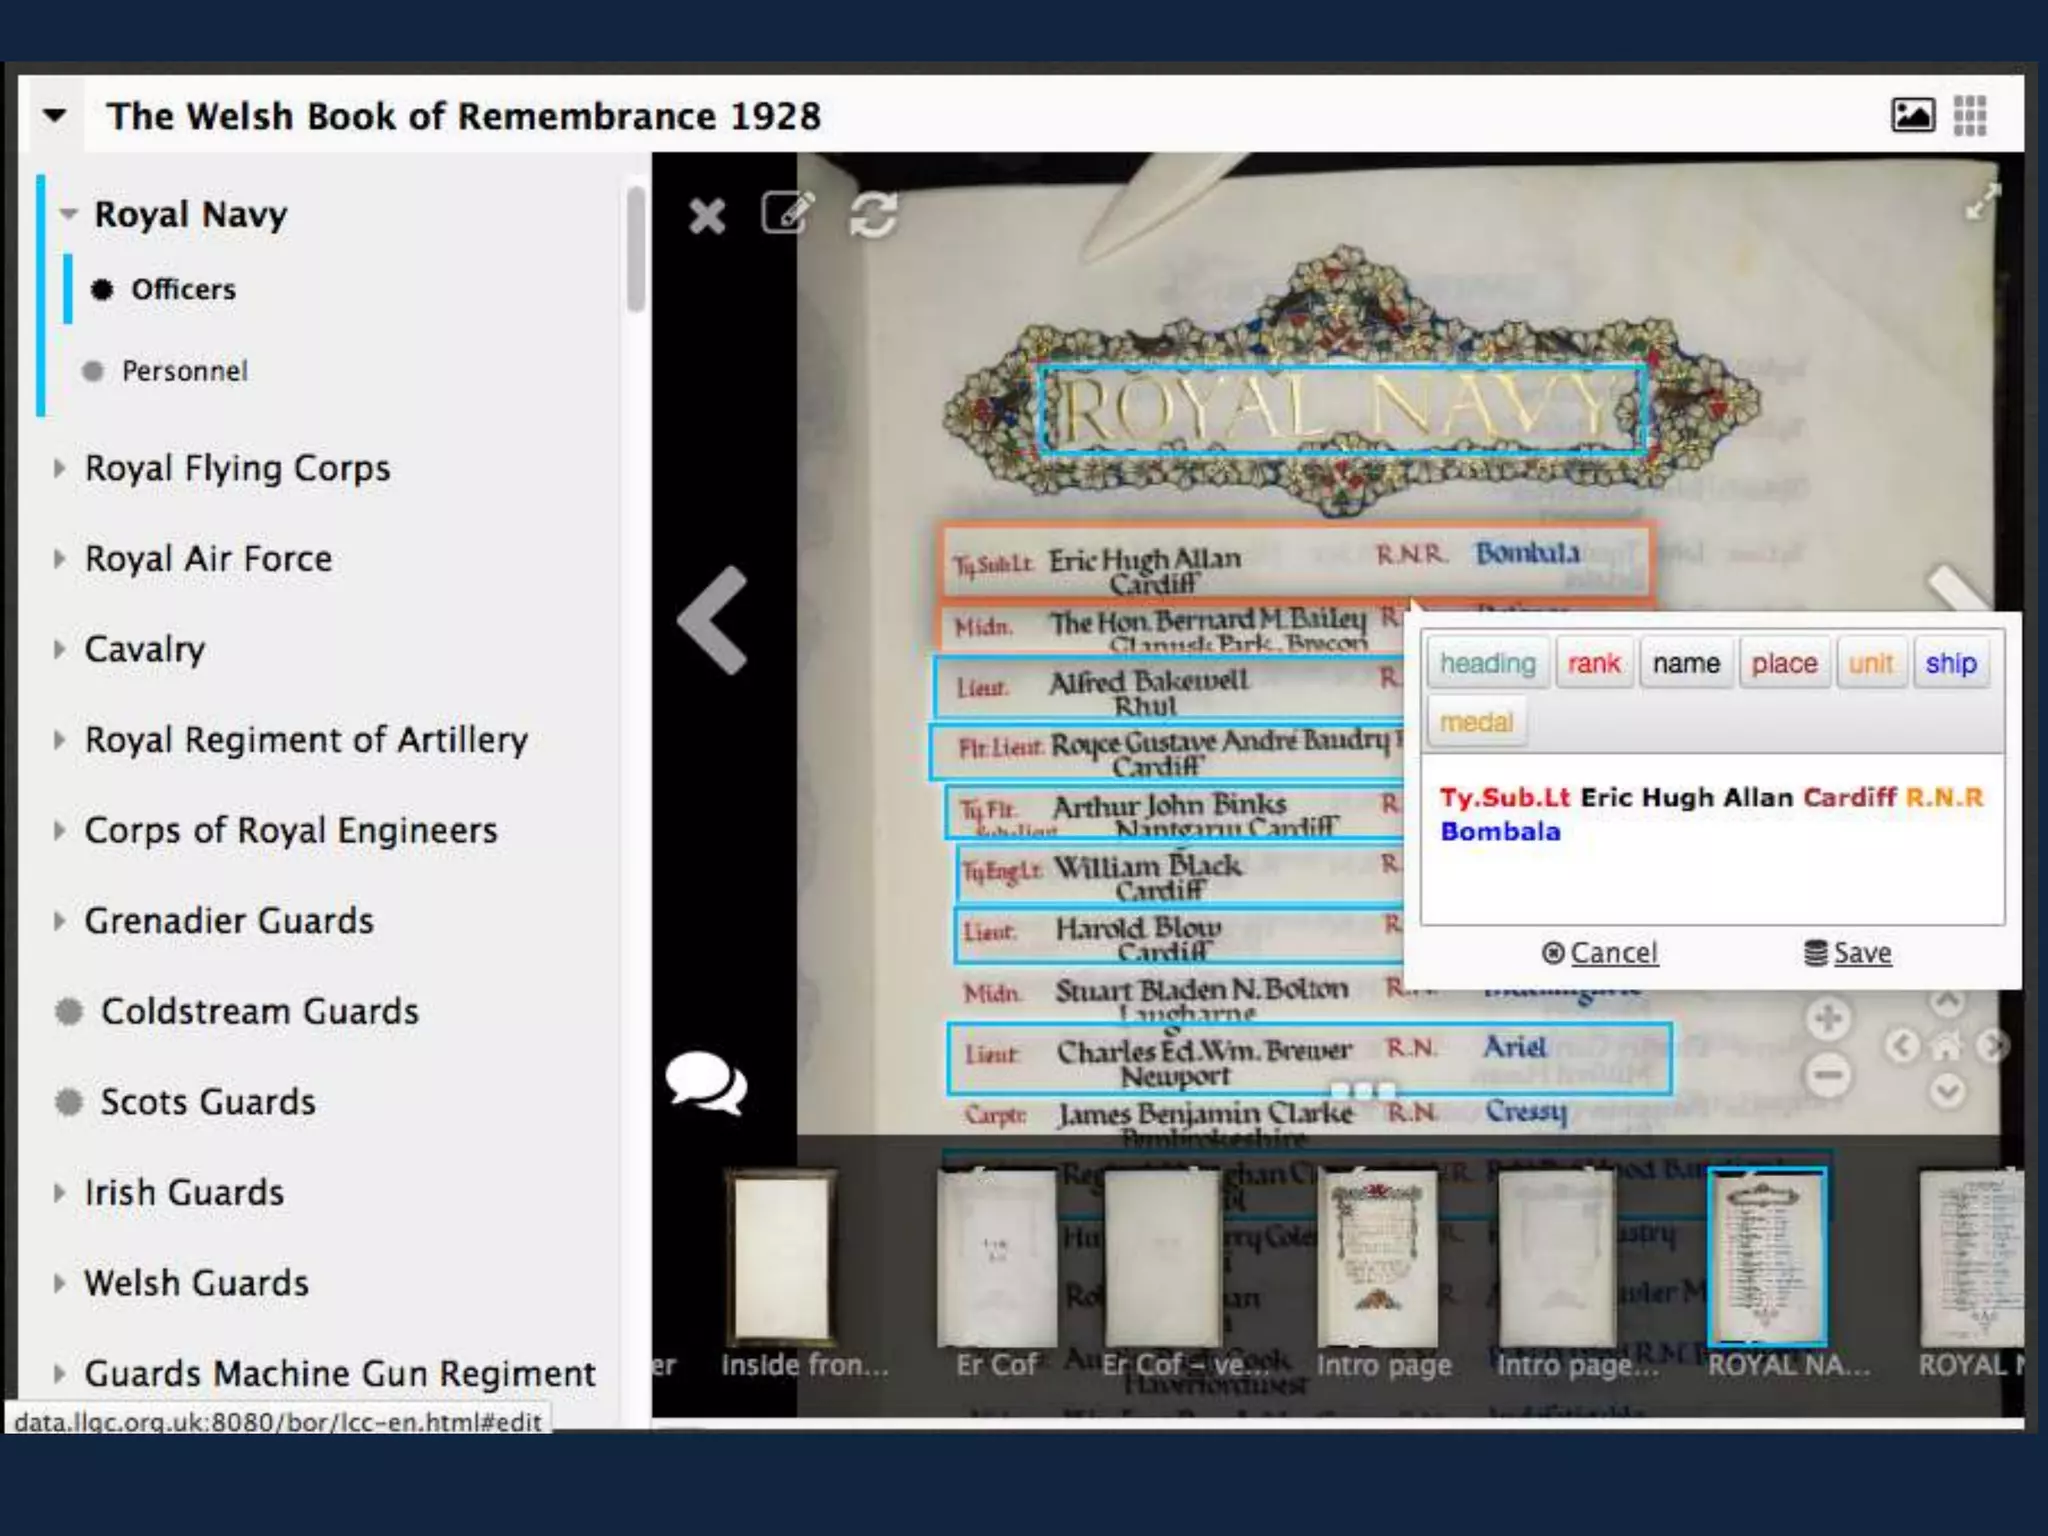The width and height of the screenshot is (2048, 1536).
Task: Open the dropdown arrow beside the book title
Action: tap(55, 116)
